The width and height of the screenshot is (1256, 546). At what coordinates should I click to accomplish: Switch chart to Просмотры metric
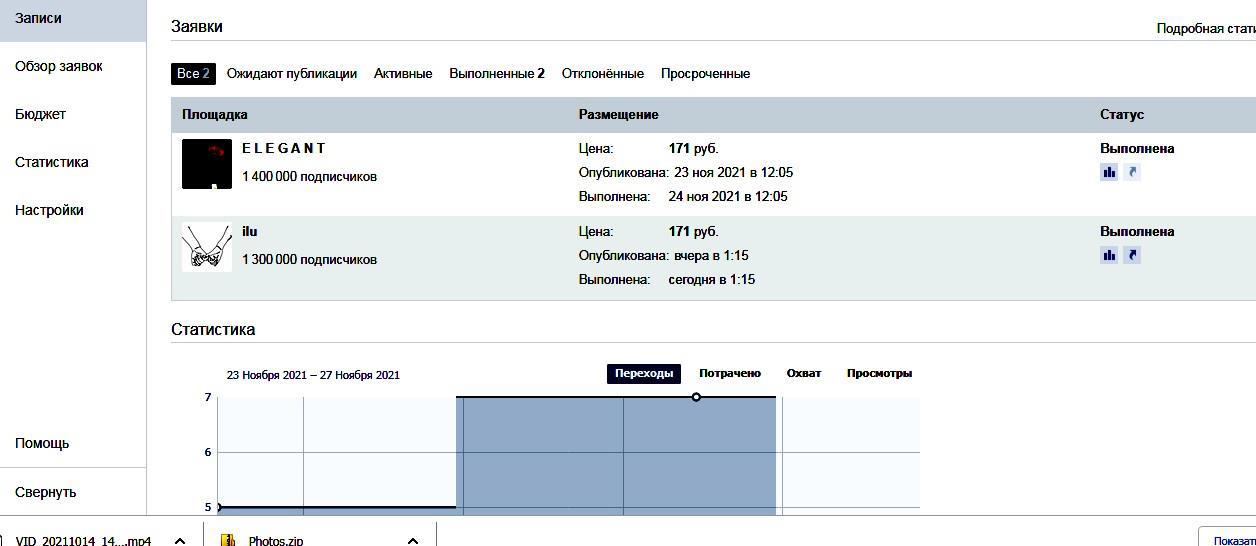pyautogui.click(x=879, y=373)
